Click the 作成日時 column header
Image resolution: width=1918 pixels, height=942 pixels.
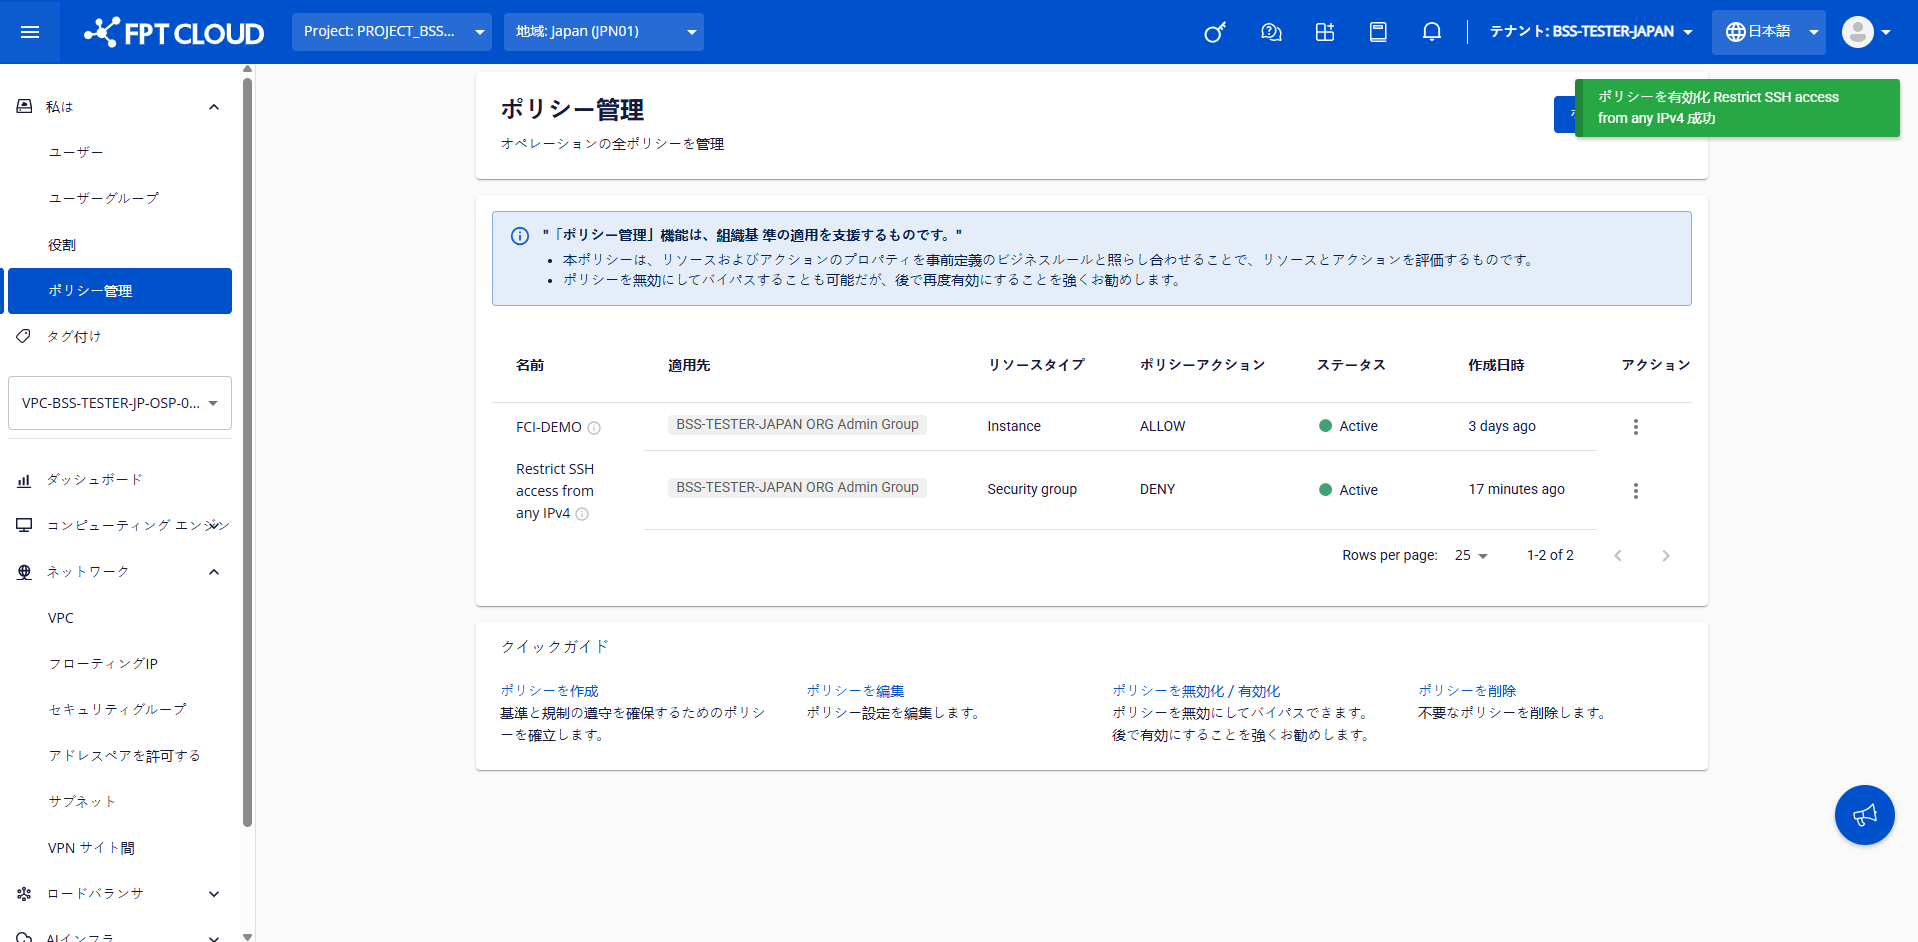click(1496, 366)
